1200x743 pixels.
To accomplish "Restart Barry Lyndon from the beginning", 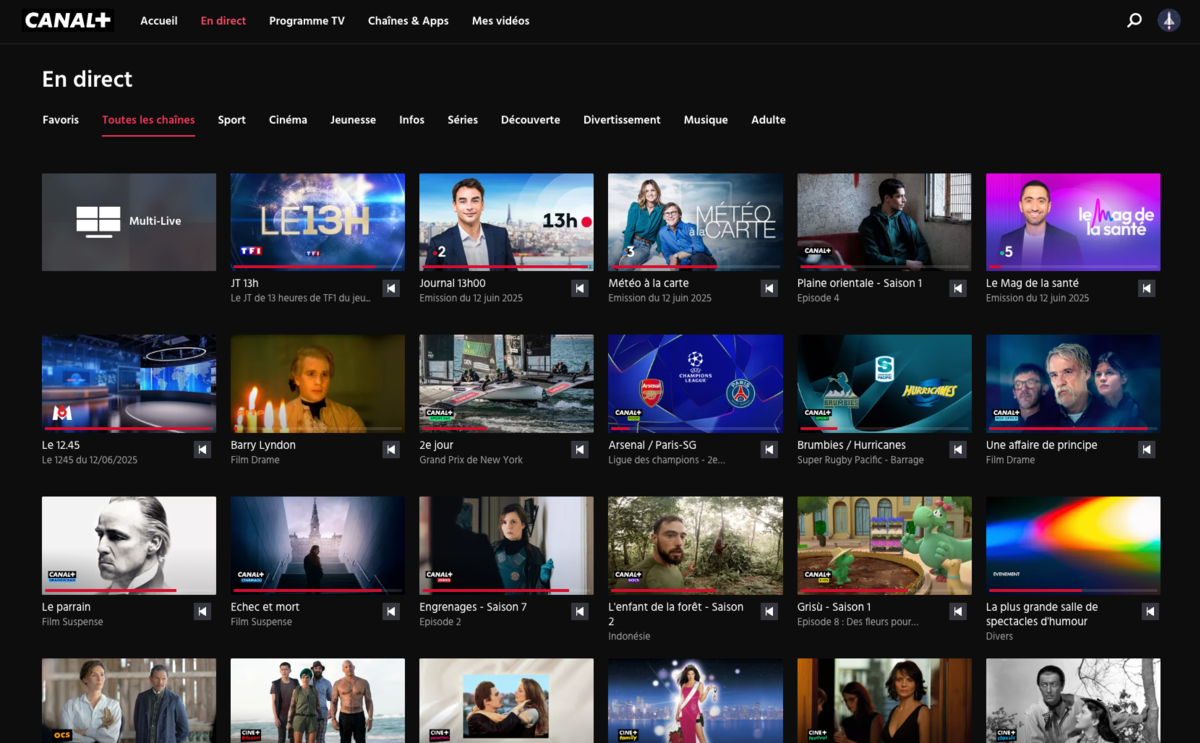I will tap(391, 450).
